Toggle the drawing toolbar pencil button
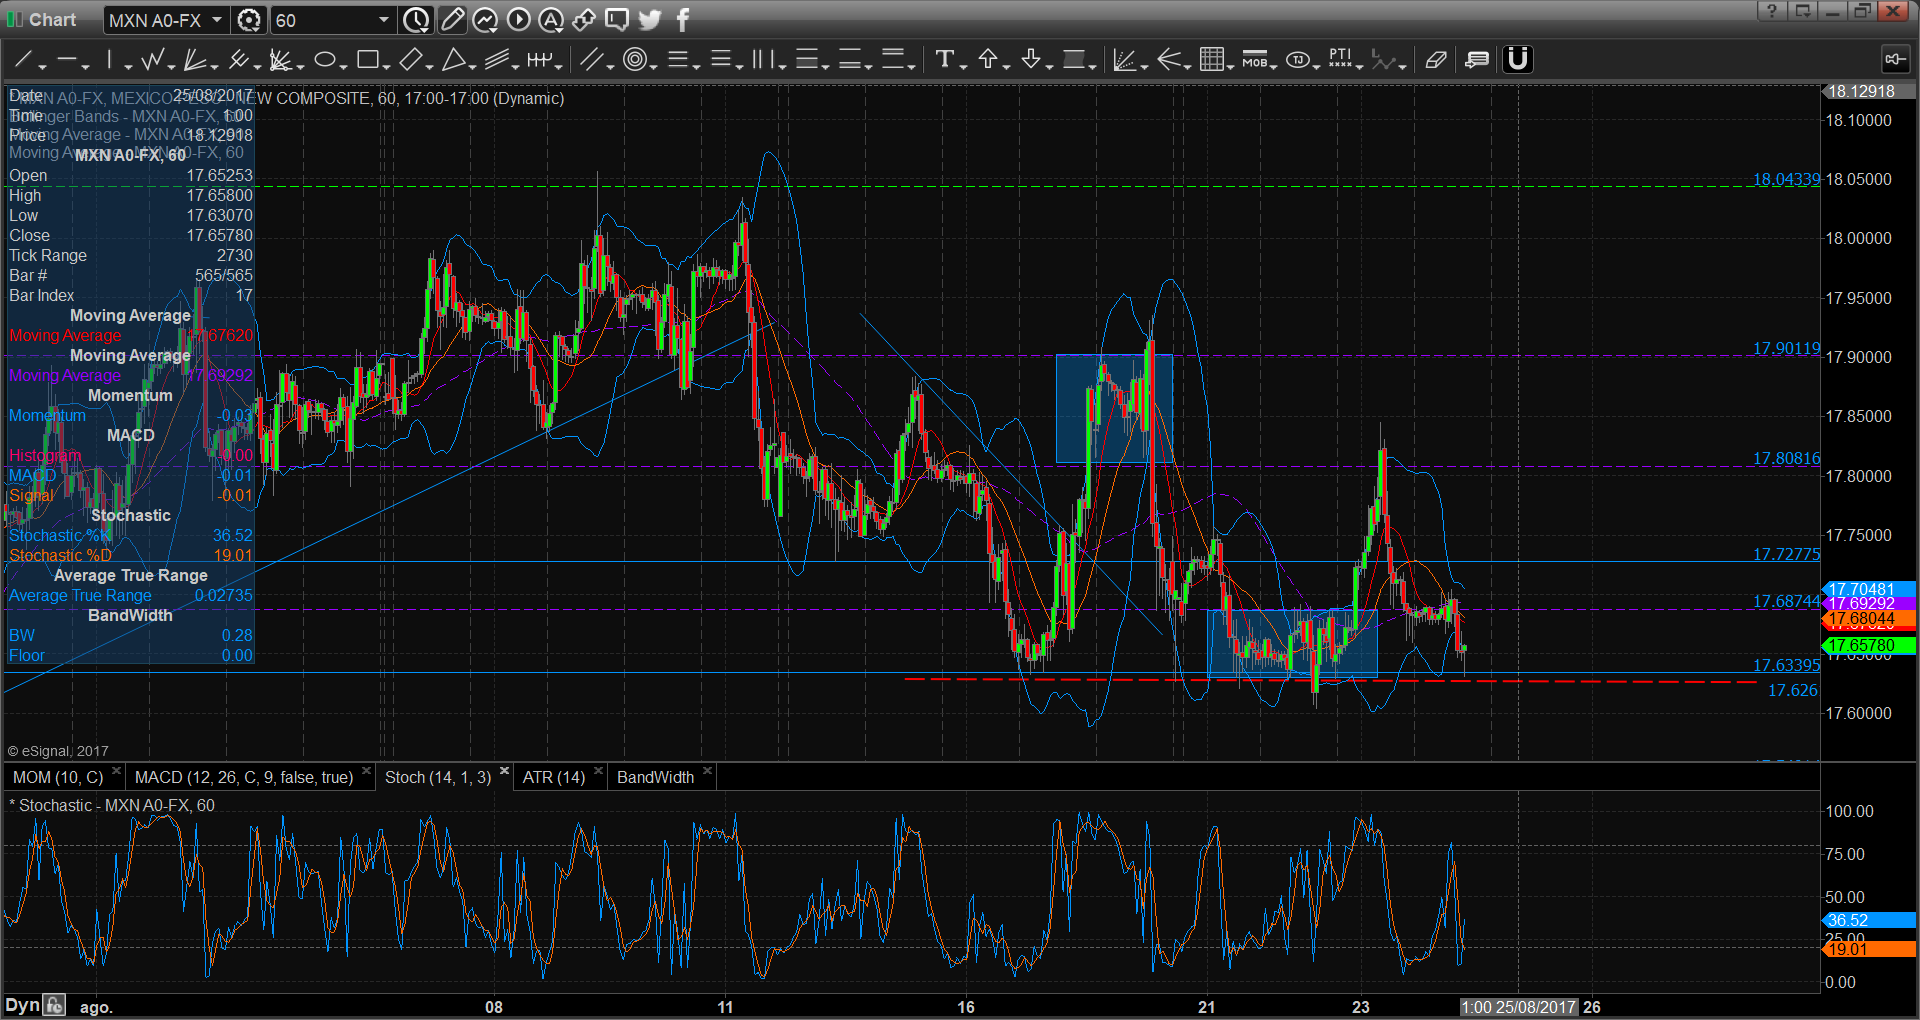1920x1020 pixels. click(x=452, y=19)
